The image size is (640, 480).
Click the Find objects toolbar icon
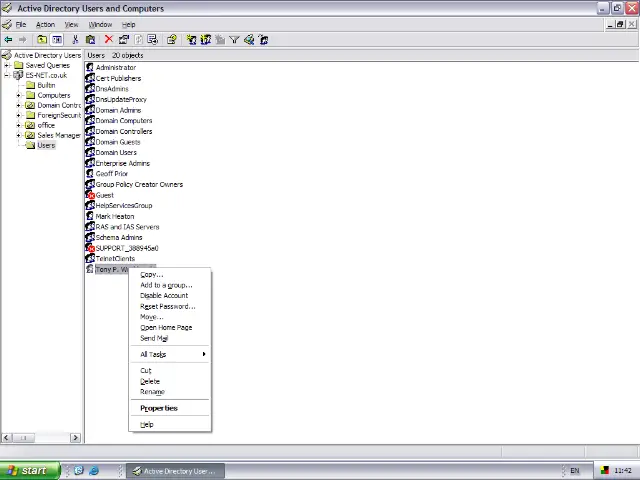point(249,40)
